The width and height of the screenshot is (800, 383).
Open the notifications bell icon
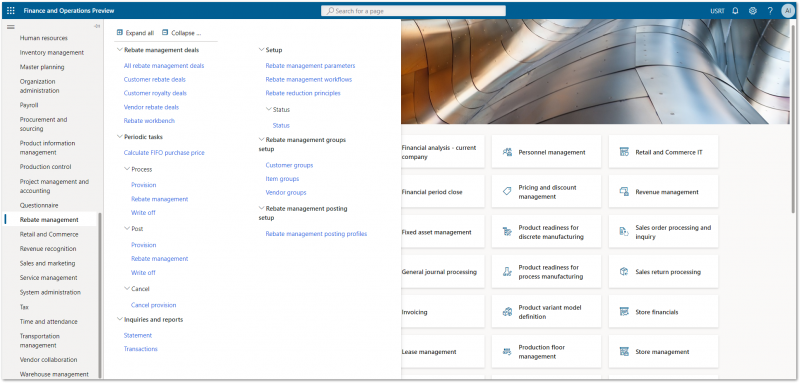point(735,11)
